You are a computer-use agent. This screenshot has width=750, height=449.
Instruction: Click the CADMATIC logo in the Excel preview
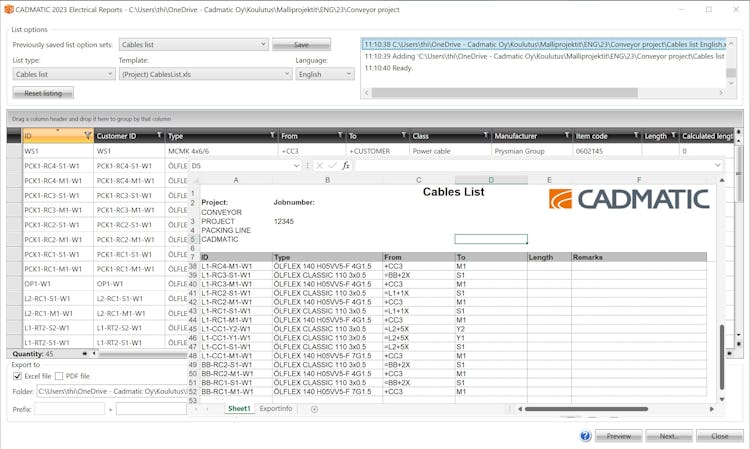pyautogui.click(x=629, y=199)
